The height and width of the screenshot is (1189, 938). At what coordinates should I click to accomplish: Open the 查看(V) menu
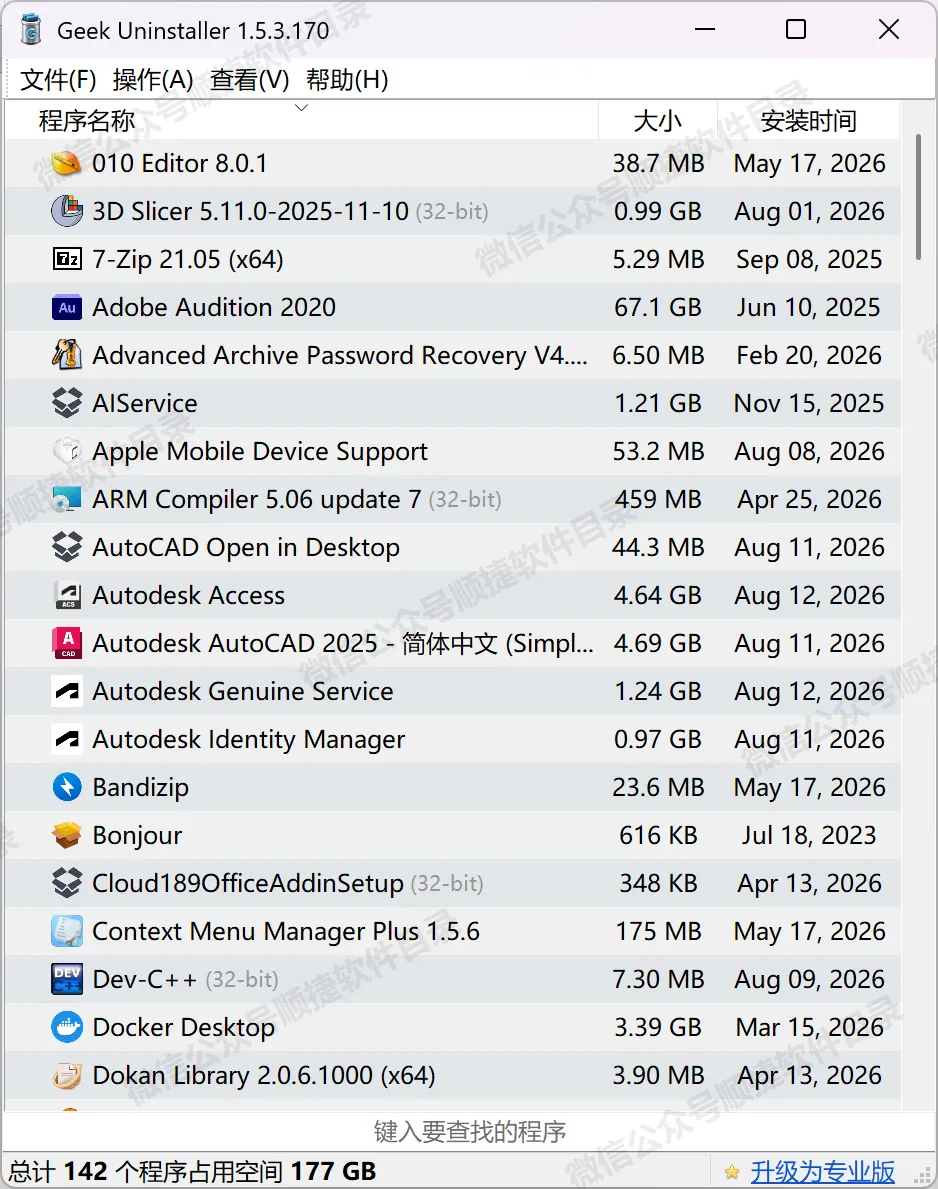[x=249, y=80]
